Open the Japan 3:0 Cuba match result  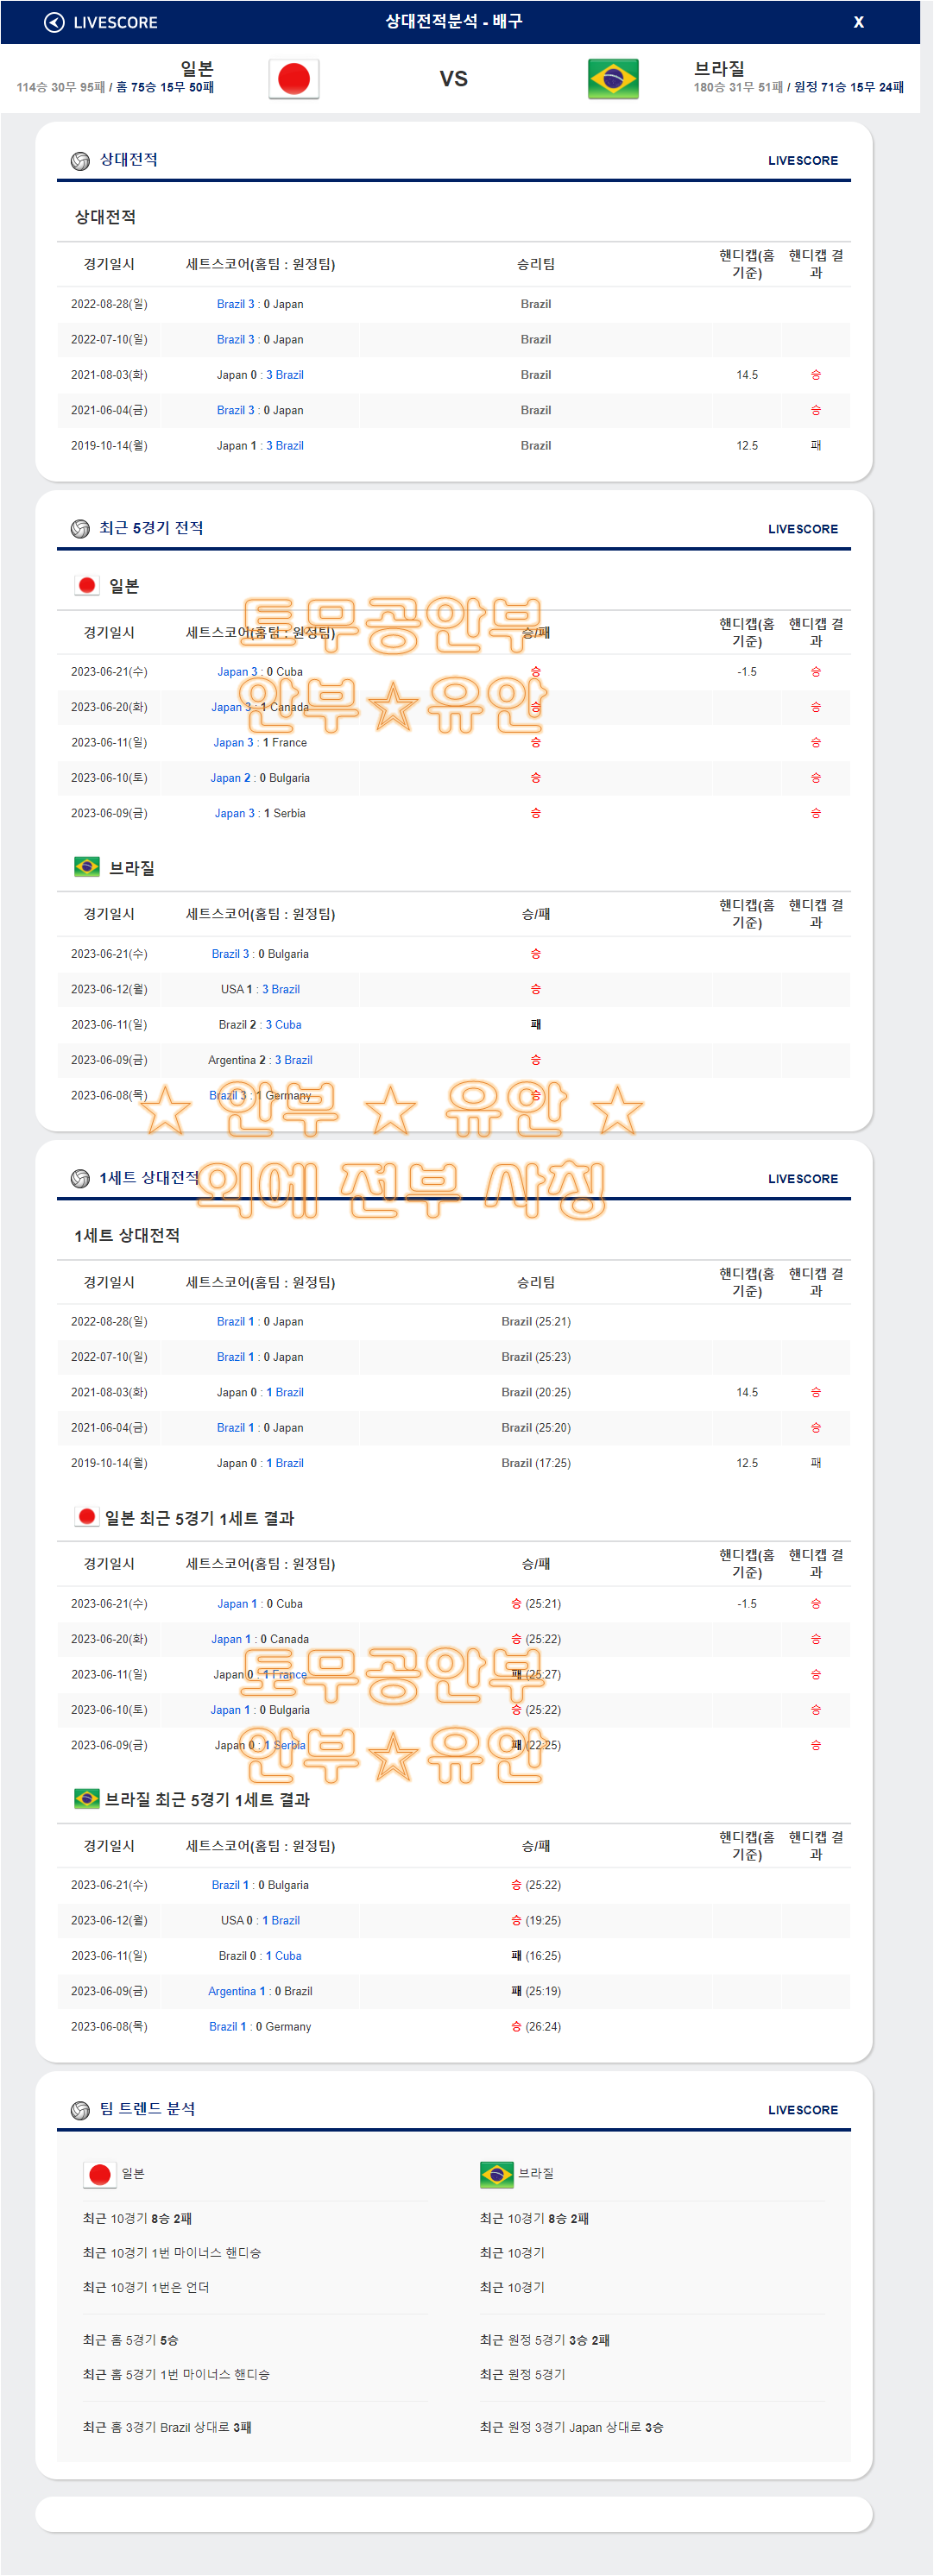pyautogui.click(x=260, y=672)
